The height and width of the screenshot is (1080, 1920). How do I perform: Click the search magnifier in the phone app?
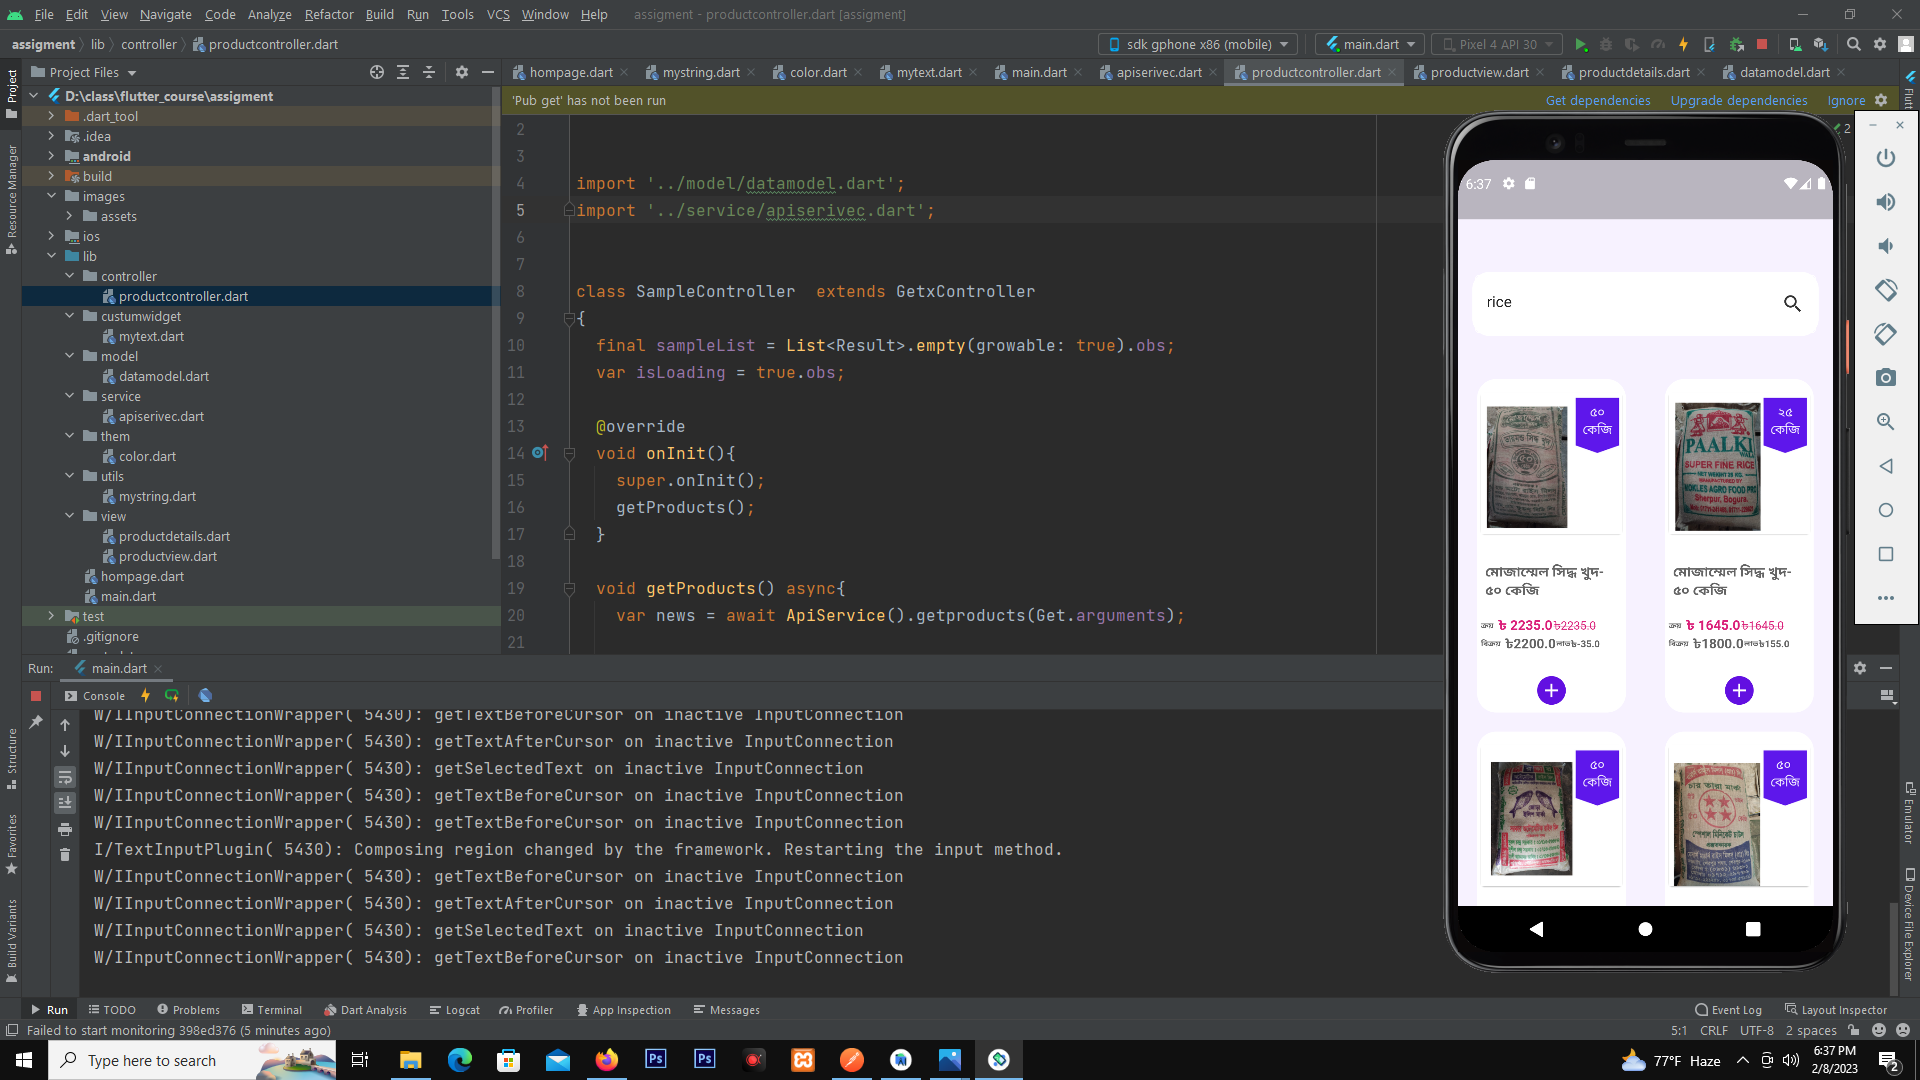tap(1792, 303)
